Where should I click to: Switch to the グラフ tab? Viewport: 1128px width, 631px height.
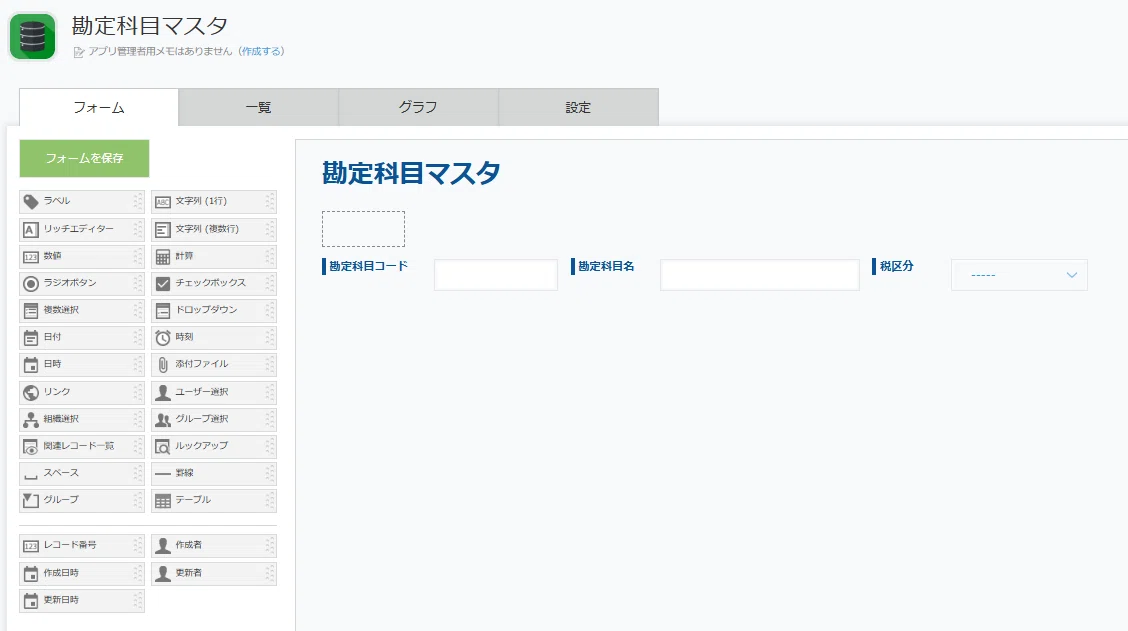[x=418, y=107]
